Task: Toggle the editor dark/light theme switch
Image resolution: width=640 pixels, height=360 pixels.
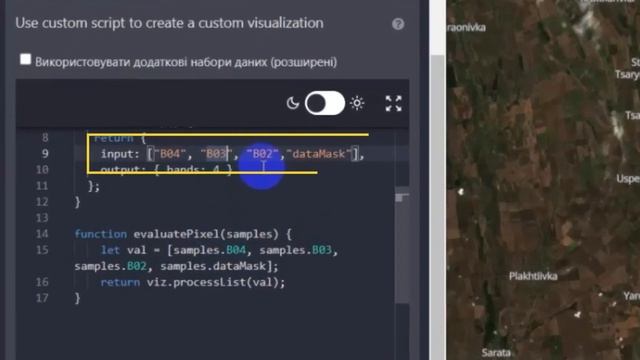Action: pyautogui.click(x=325, y=103)
